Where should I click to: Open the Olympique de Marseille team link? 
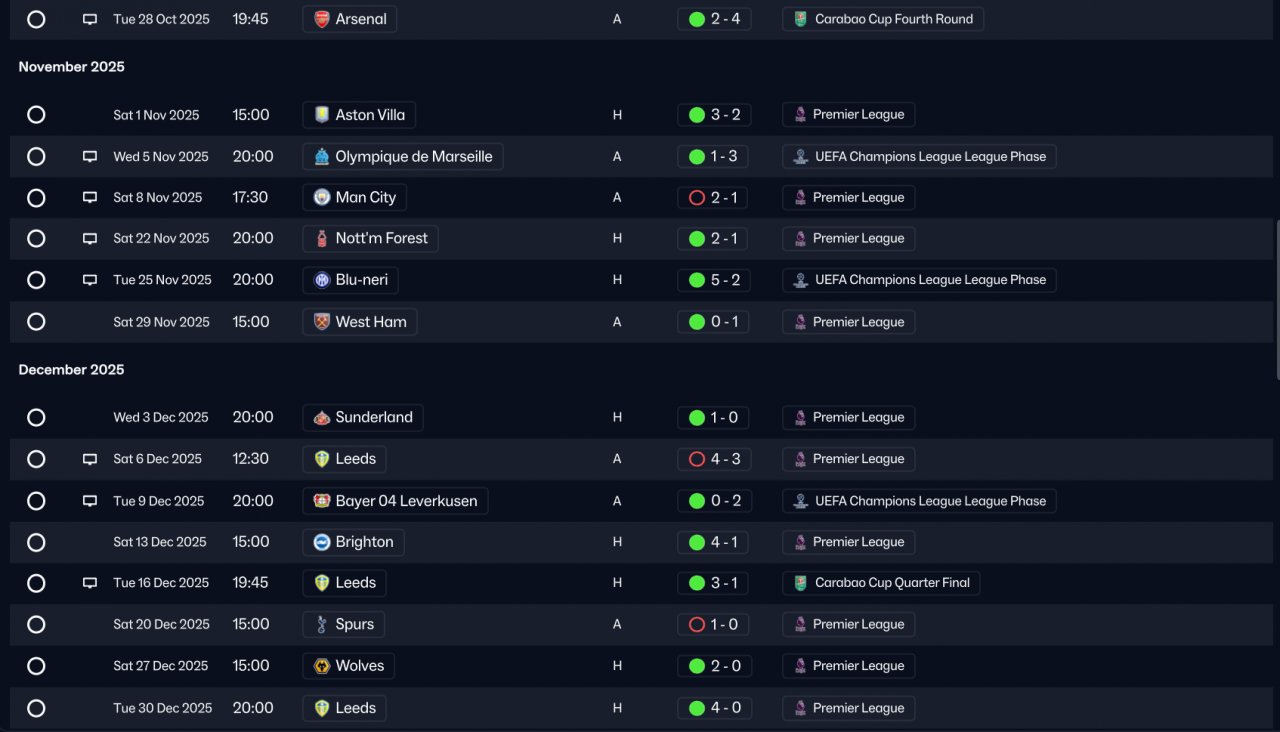tap(403, 156)
